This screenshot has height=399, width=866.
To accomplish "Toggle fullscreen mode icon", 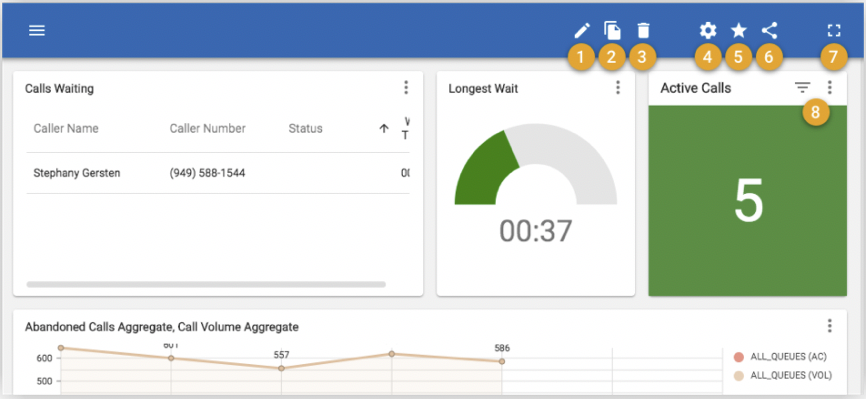I will tap(833, 30).
